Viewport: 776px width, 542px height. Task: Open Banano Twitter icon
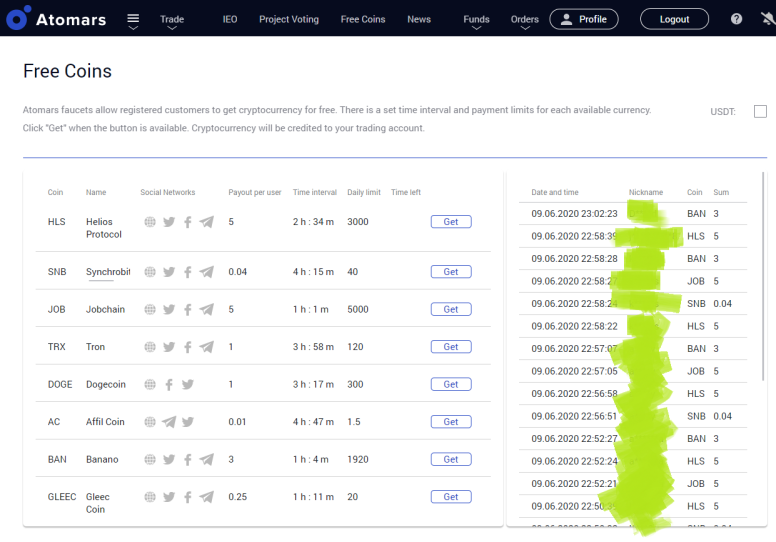tap(169, 459)
